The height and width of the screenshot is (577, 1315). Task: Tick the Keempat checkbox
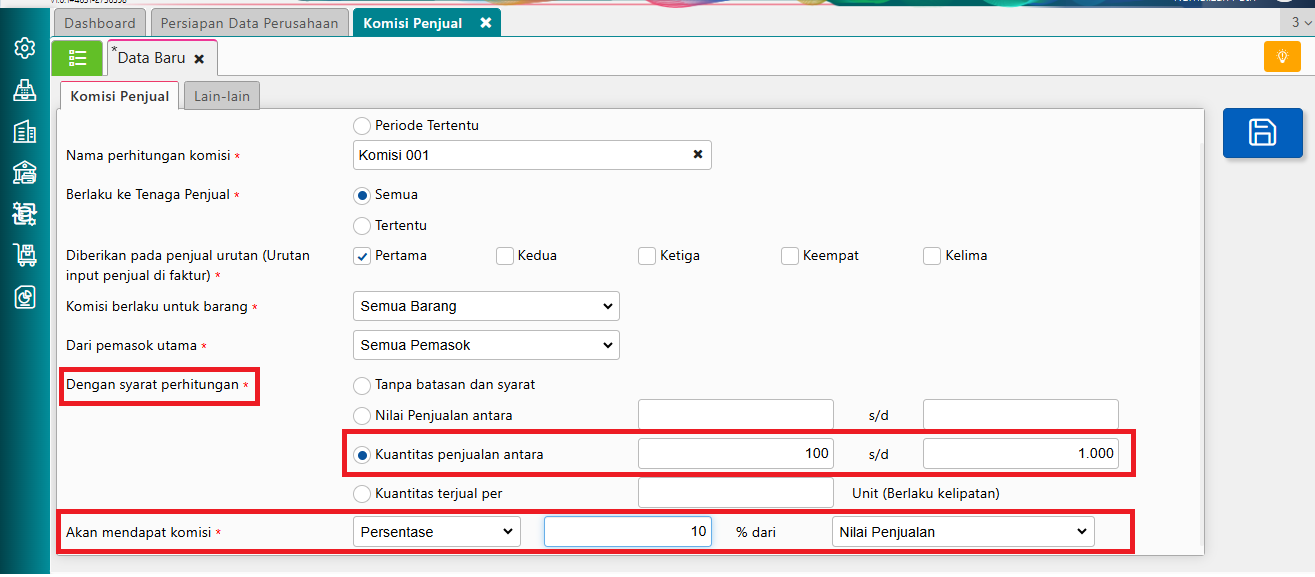[x=790, y=256]
